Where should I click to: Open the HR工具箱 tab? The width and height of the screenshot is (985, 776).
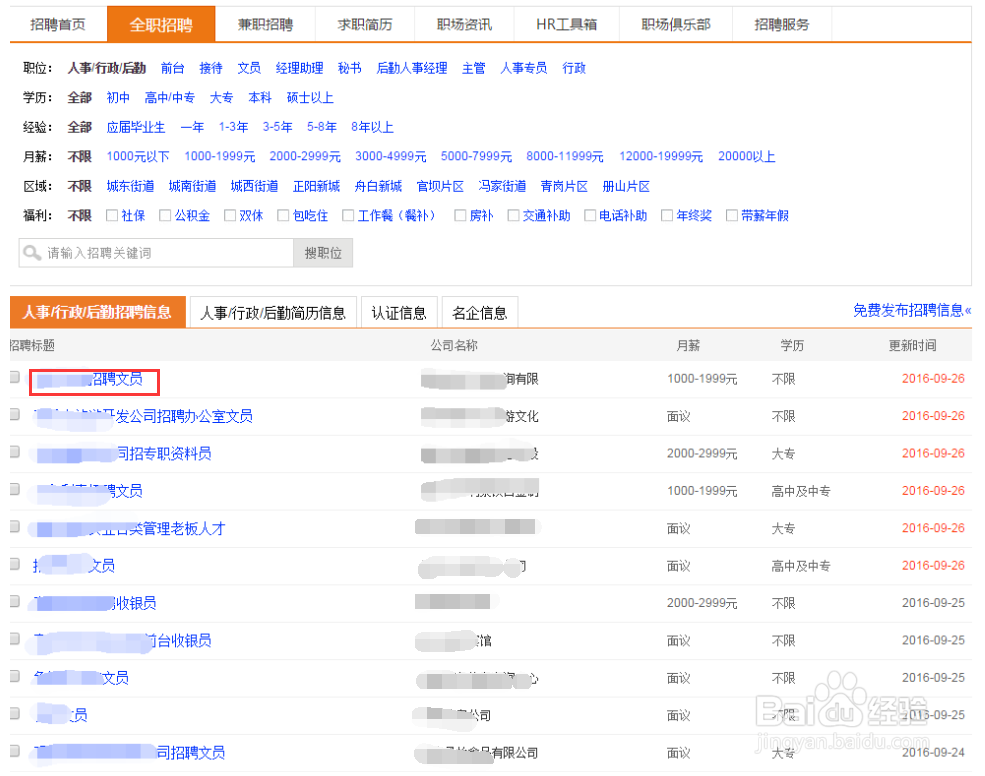pos(567,25)
